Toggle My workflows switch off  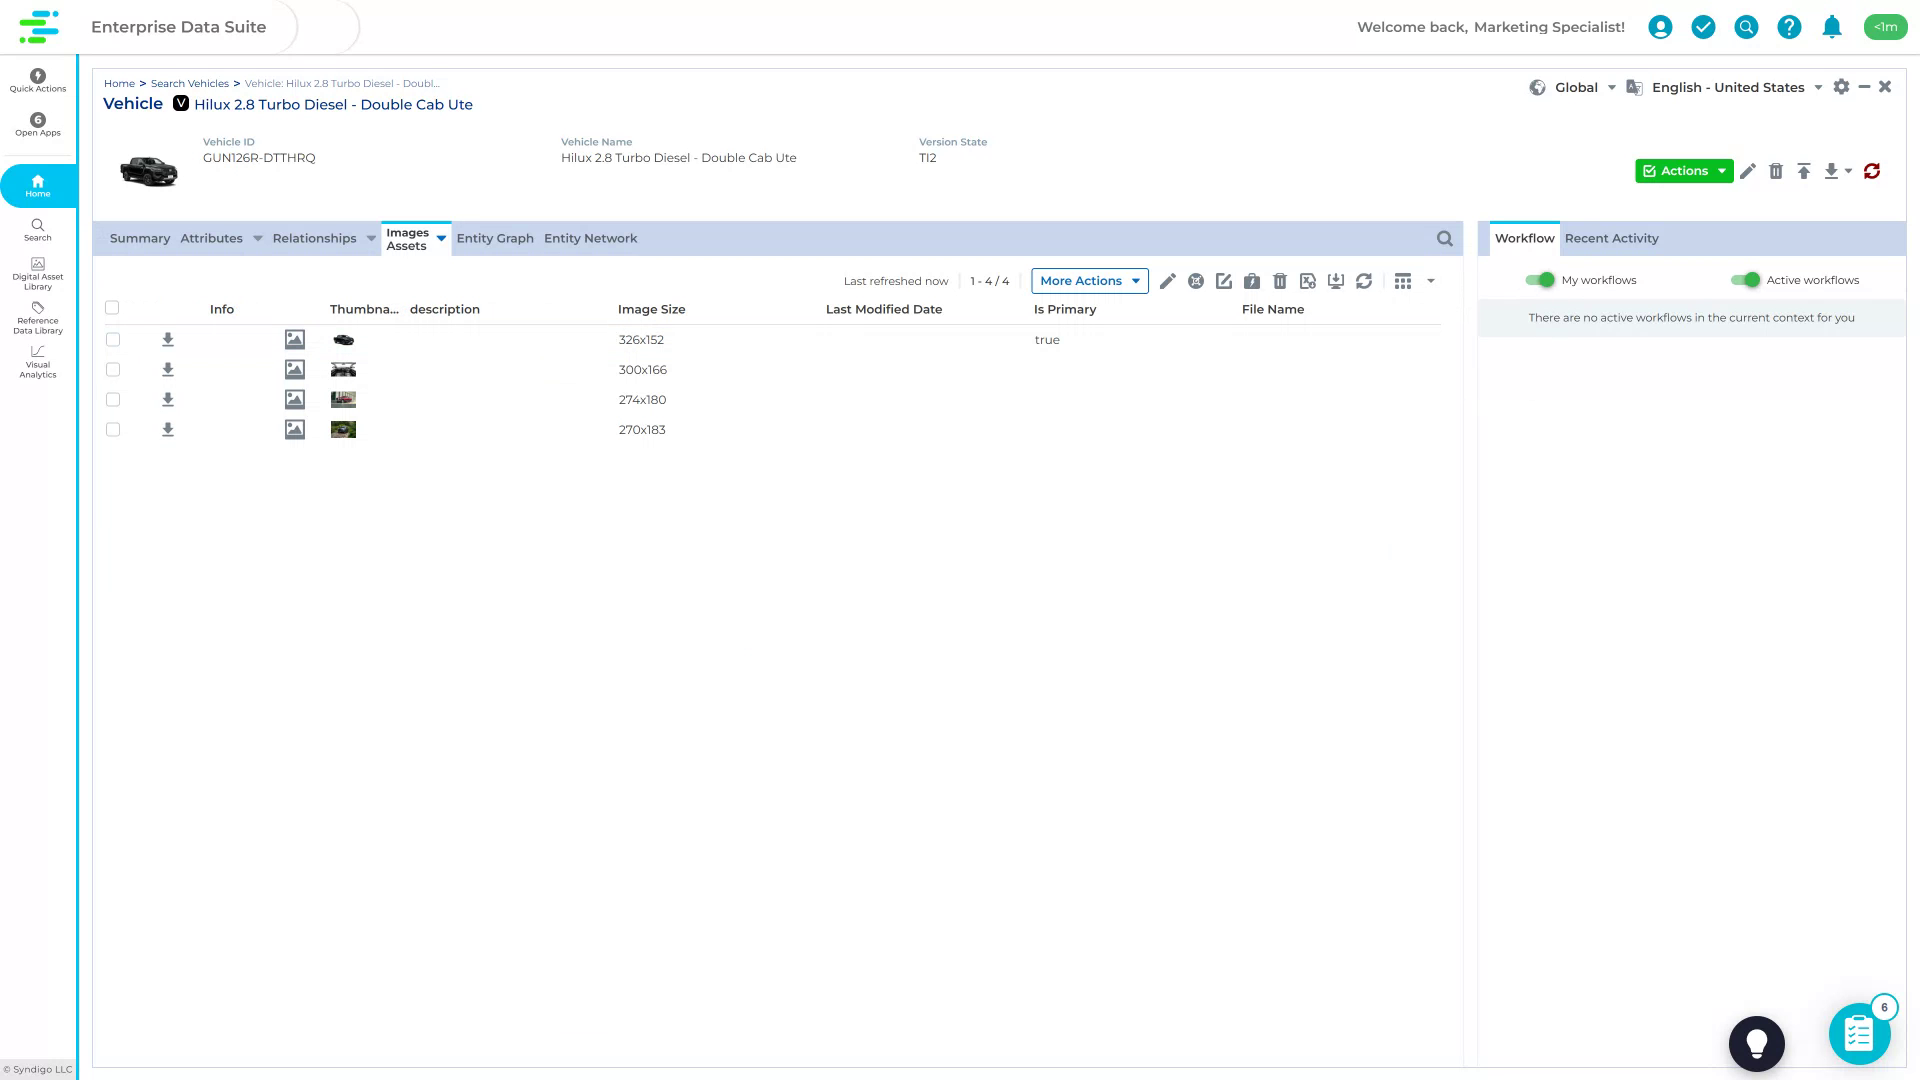point(1541,280)
